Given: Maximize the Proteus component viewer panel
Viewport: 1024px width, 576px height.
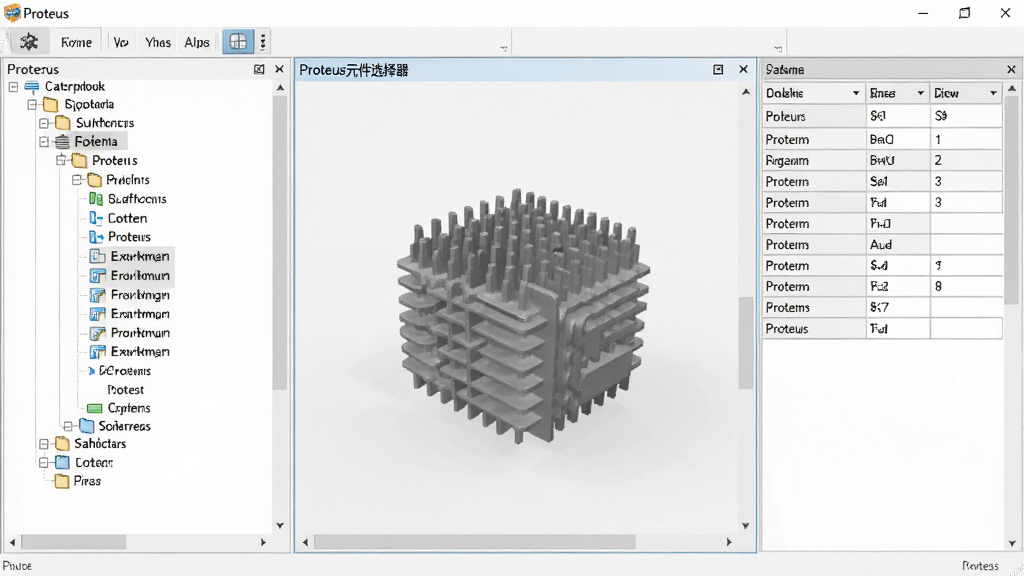Looking at the screenshot, I should (718, 69).
